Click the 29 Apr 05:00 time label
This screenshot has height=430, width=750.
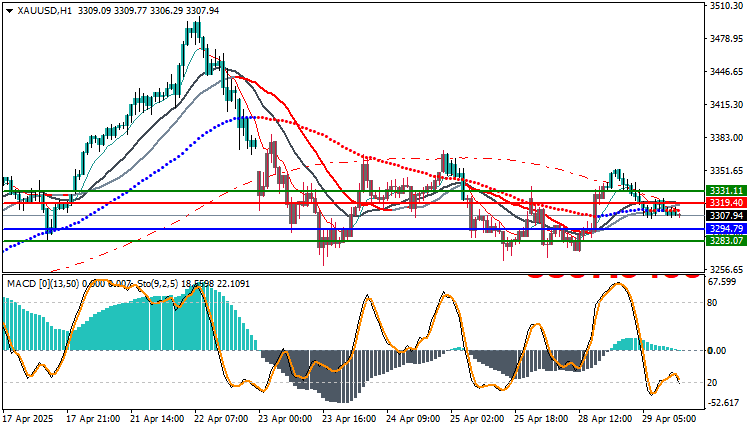pyautogui.click(x=670, y=419)
